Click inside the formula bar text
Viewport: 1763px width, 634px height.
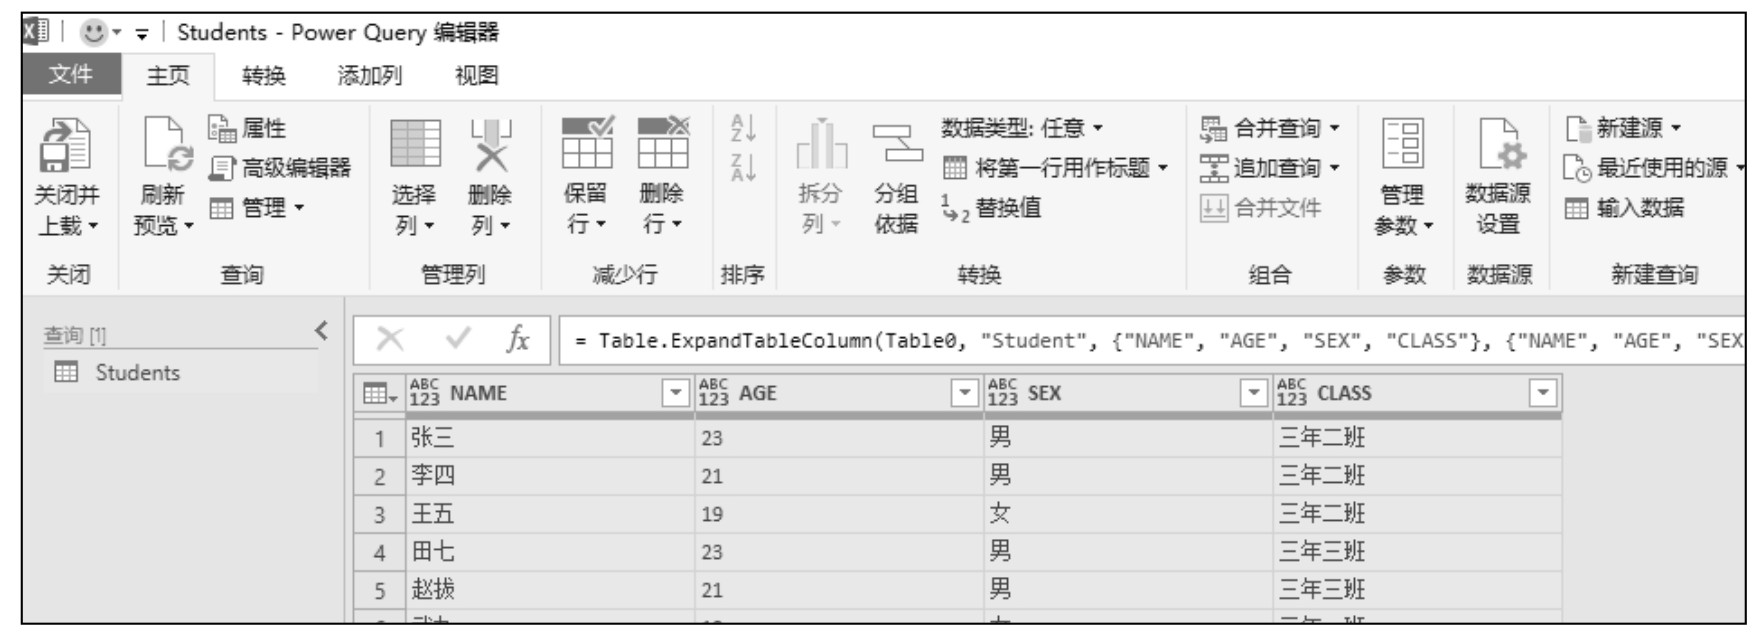1150,341
